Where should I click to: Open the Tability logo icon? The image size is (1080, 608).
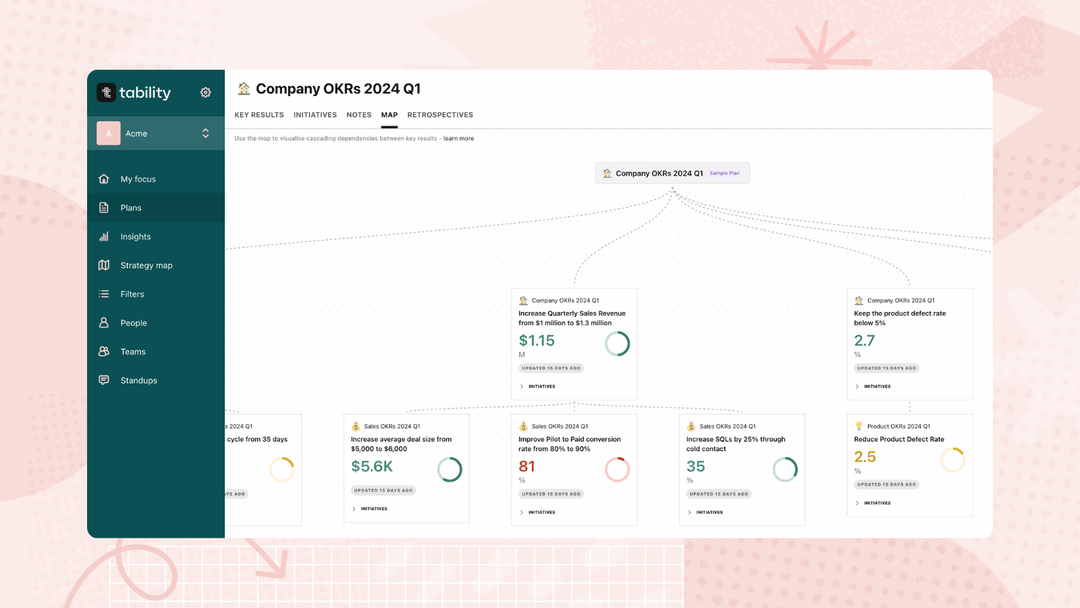click(x=105, y=92)
